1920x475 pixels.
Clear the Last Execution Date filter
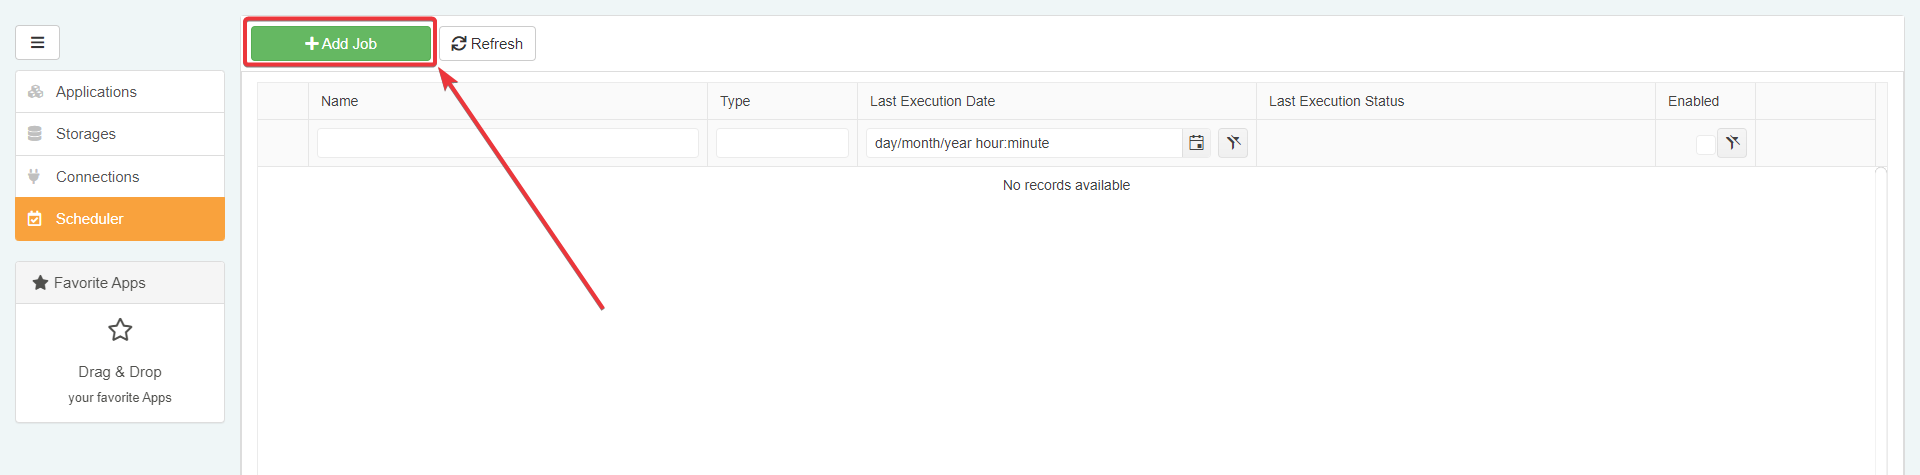(1233, 143)
